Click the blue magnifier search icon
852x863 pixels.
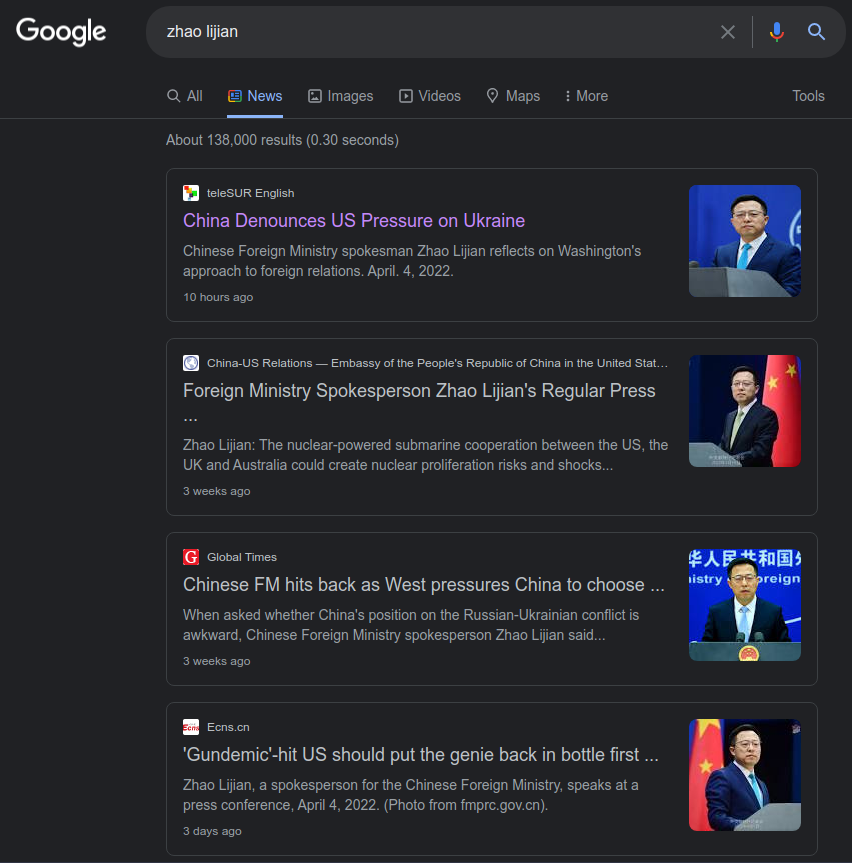pyautogui.click(x=816, y=32)
